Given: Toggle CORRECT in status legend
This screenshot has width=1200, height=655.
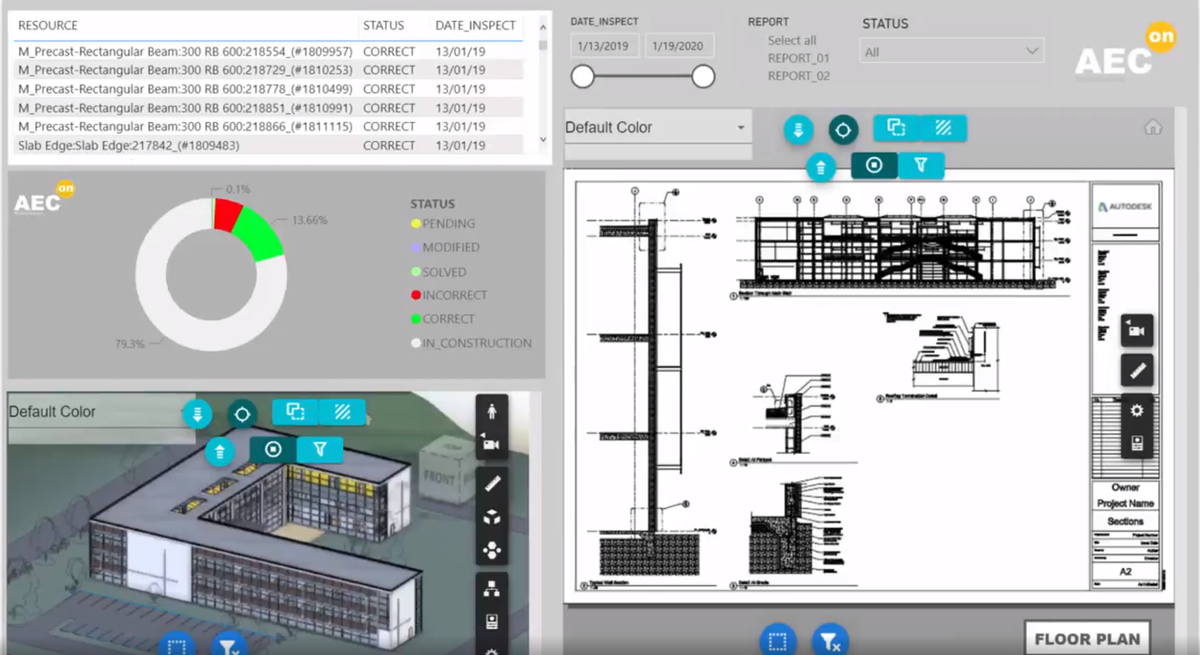Looking at the screenshot, I should tap(443, 319).
